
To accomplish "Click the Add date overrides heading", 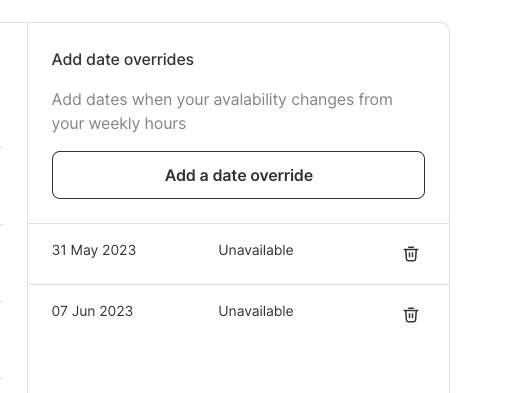I will point(123,60).
